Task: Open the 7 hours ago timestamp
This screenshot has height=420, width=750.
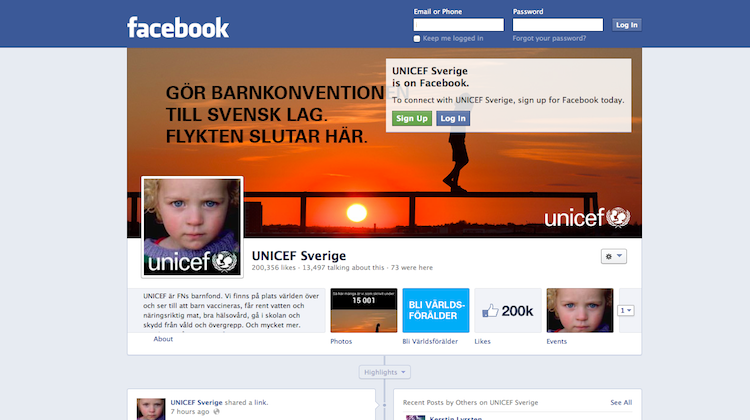Action: click(x=190, y=411)
